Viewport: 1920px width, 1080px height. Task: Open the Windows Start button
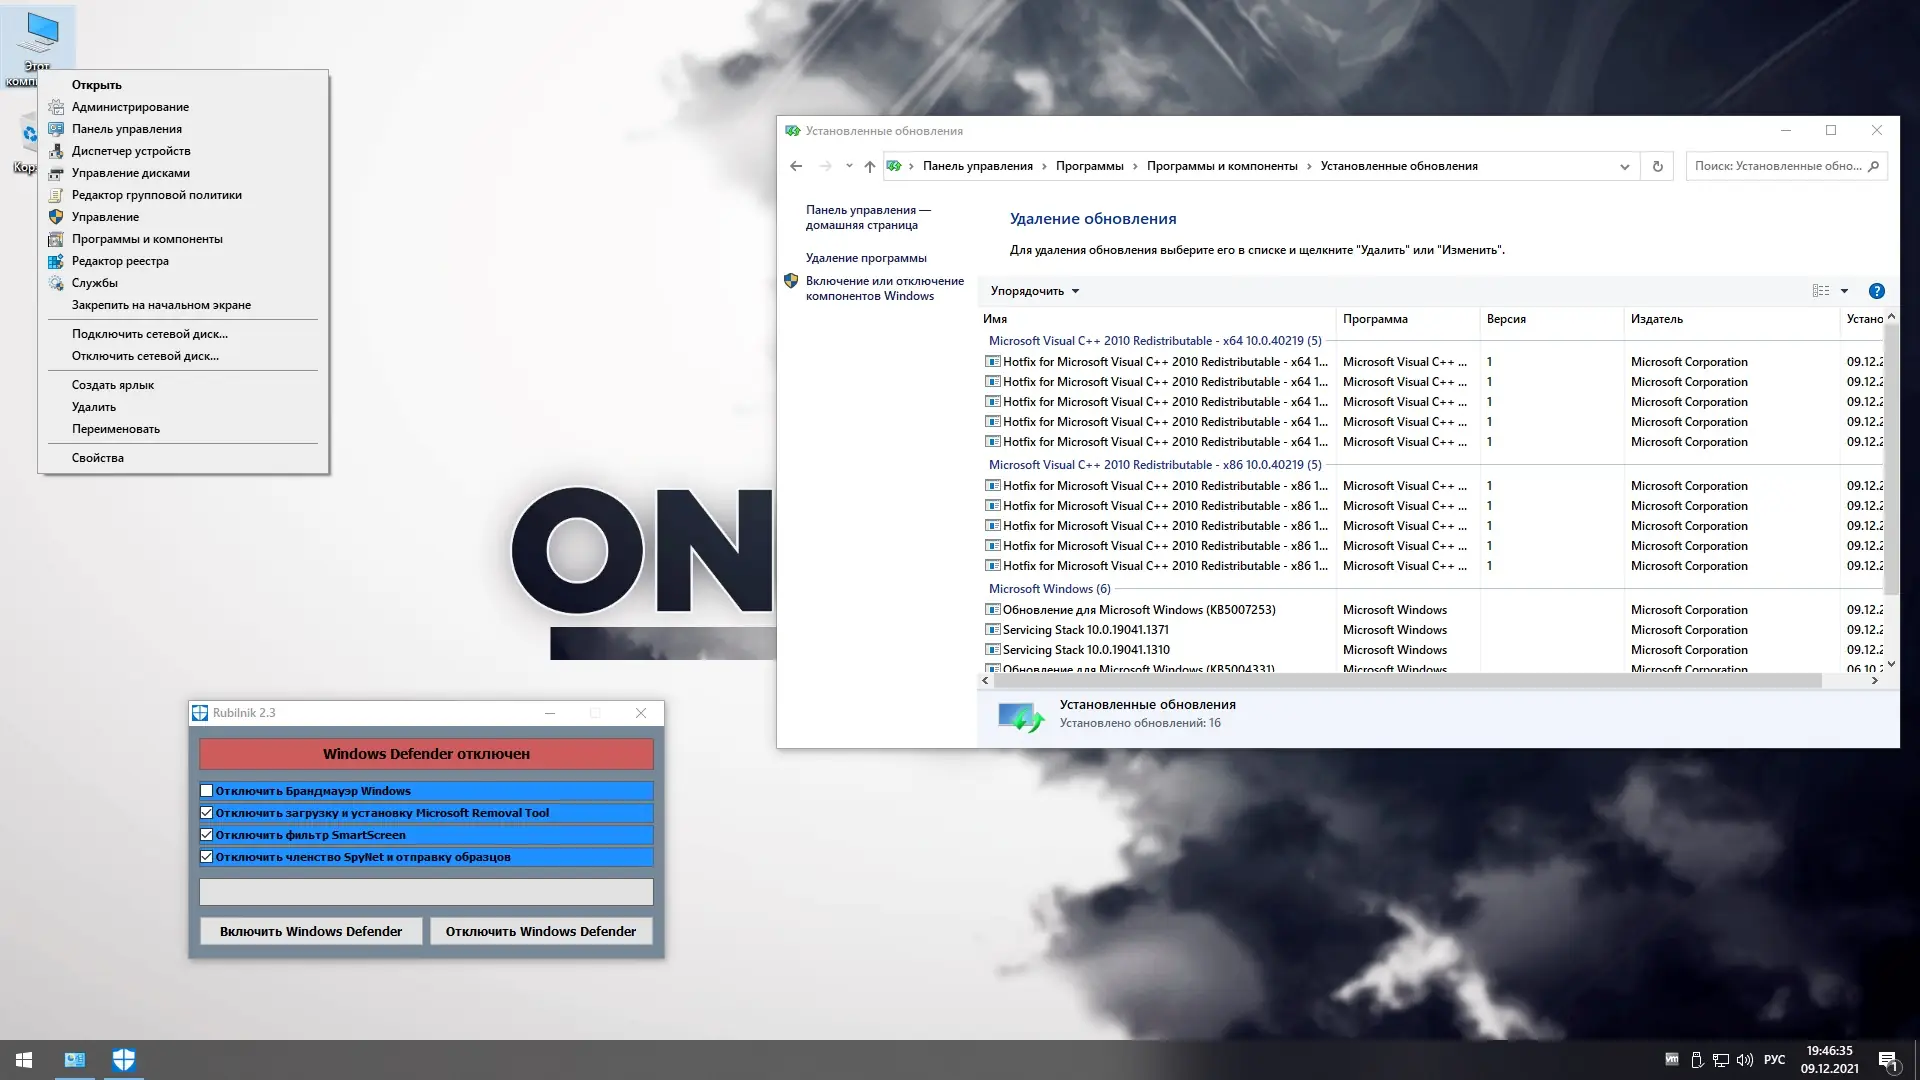24,1060
